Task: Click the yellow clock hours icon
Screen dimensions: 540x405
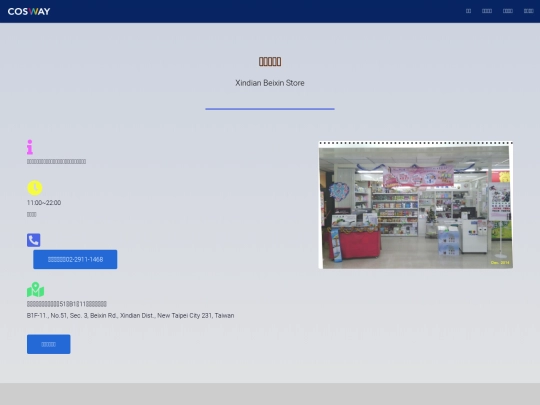Action: [x=35, y=188]
